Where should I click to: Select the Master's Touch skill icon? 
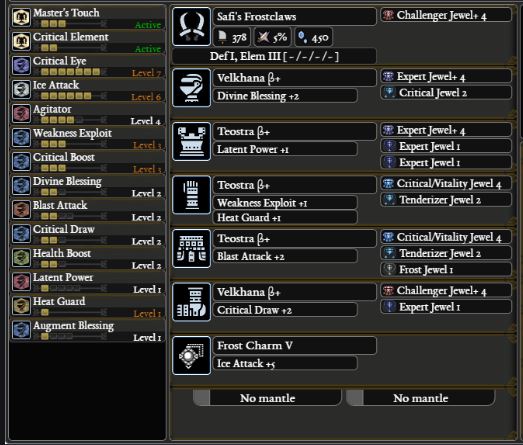pos(21,17)
